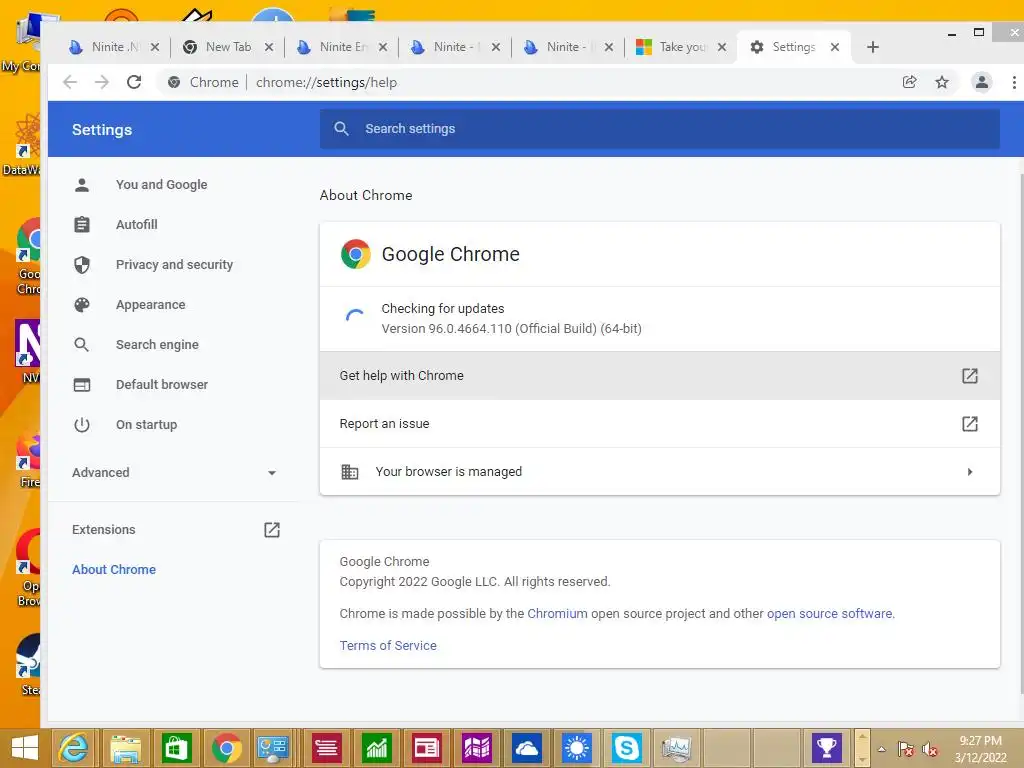Screen dimensions: 1024x768
Task: Switch to the first Ninite tab
Action: 114,47
